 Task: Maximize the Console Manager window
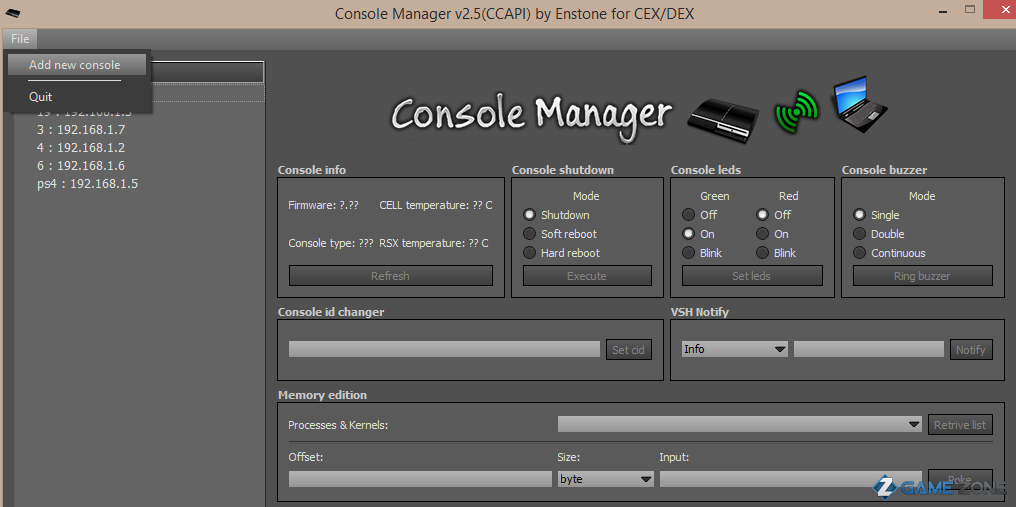point(970,9)
